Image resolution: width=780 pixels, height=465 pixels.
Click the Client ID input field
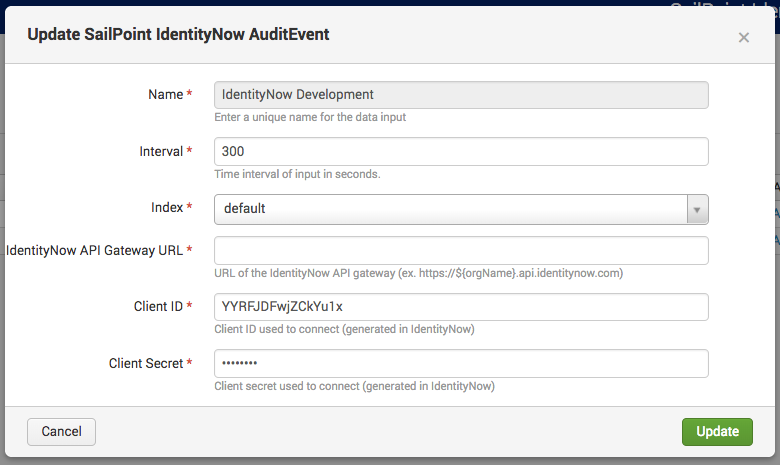click(x=461, y=307)
